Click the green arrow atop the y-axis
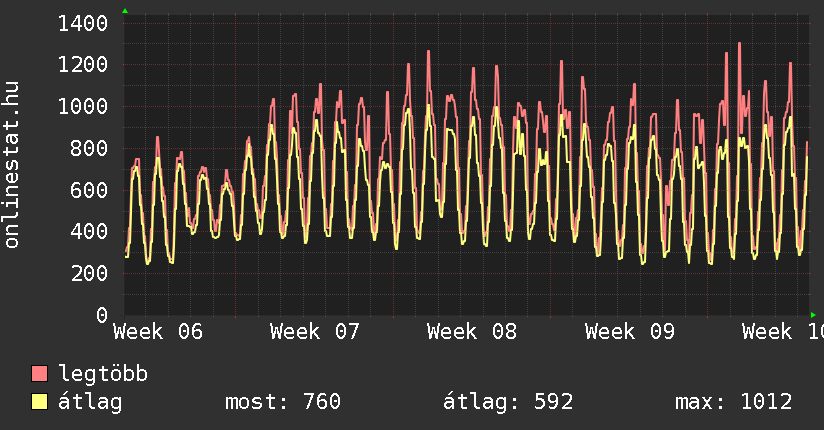Viewport: 824px width, 430px height. point(125,11)
